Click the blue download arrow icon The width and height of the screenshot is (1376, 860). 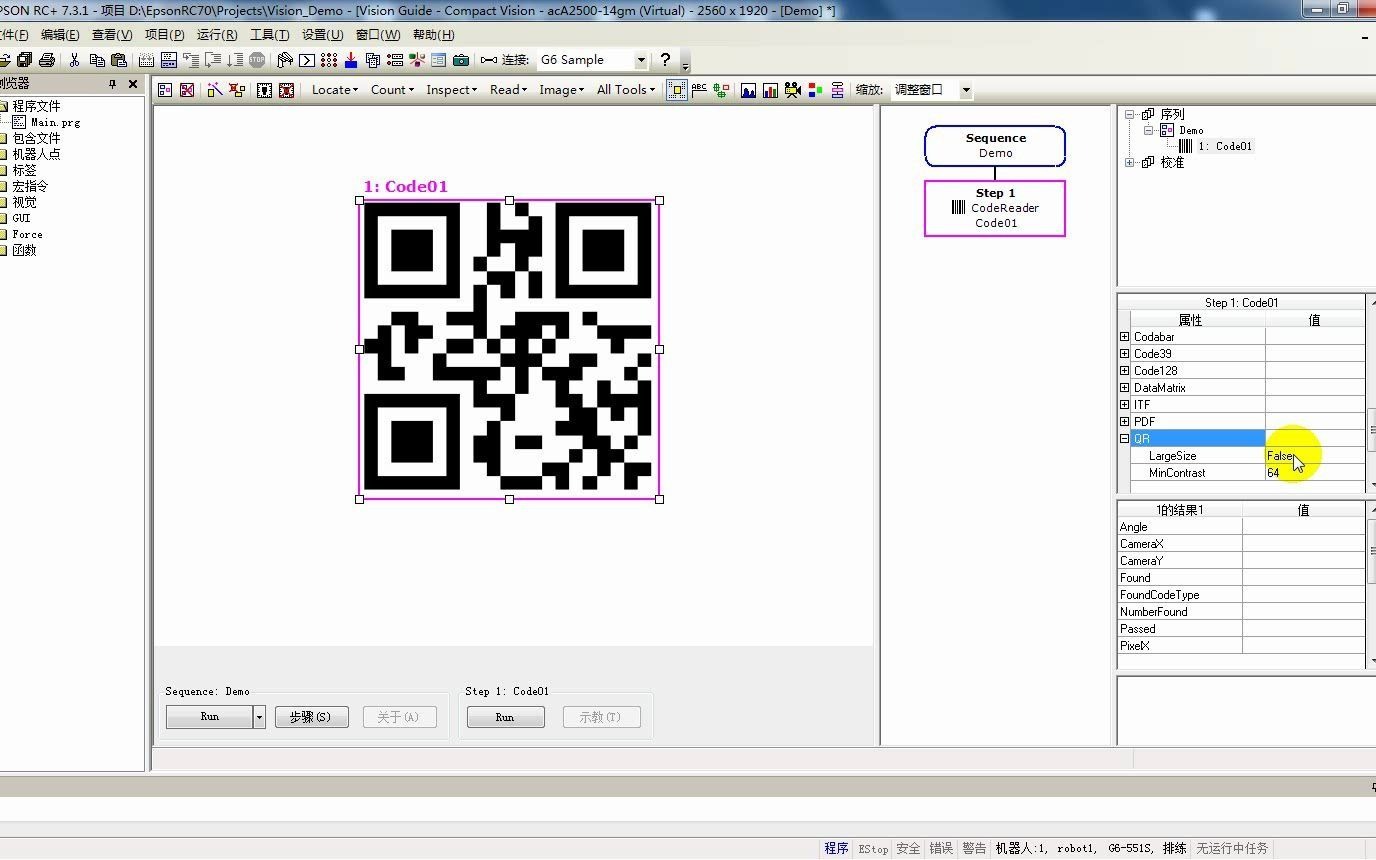(x=351, y=60)
